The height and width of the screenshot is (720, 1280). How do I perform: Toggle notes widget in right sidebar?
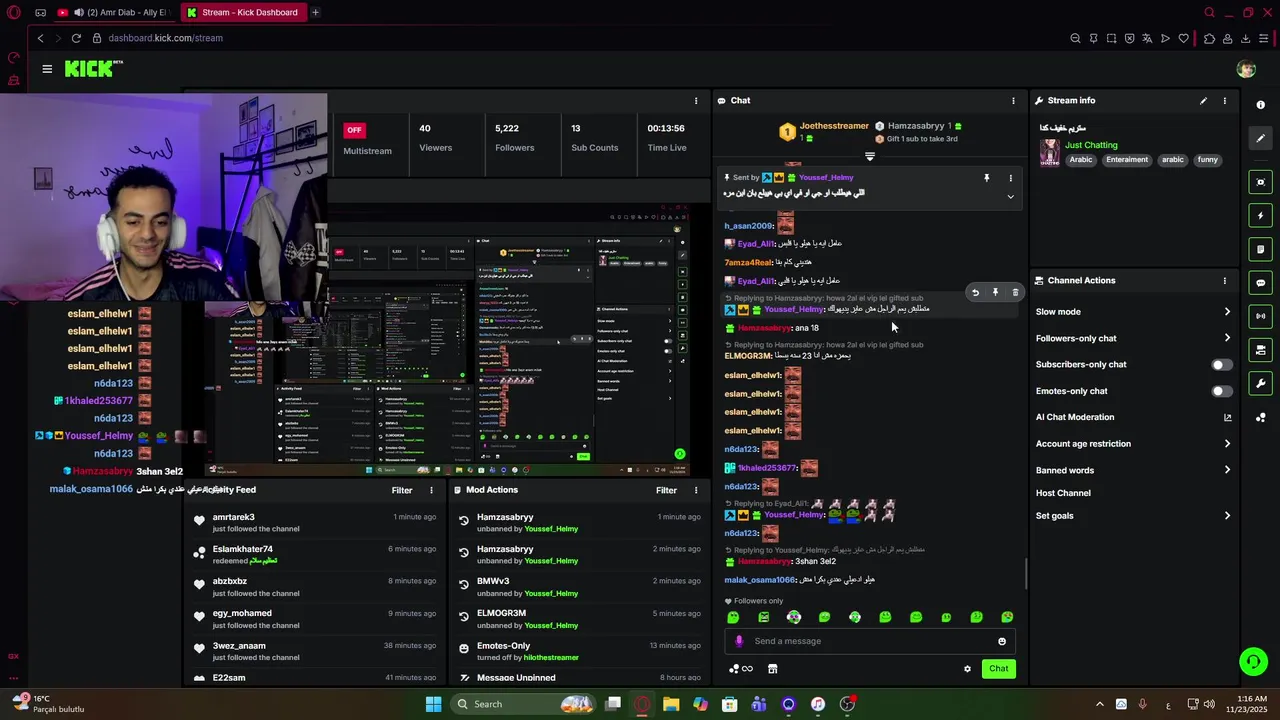1260,249
